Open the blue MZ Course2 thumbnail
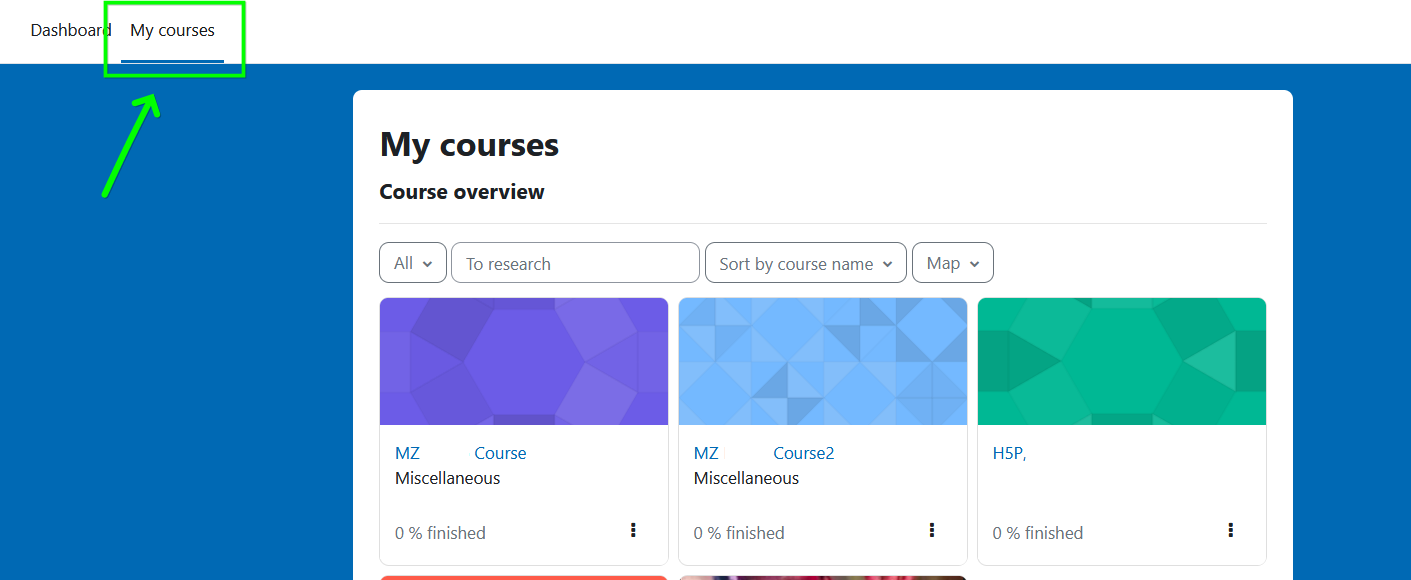Image resolution: width=1411 pixels, height=580 pixels. 823,361
